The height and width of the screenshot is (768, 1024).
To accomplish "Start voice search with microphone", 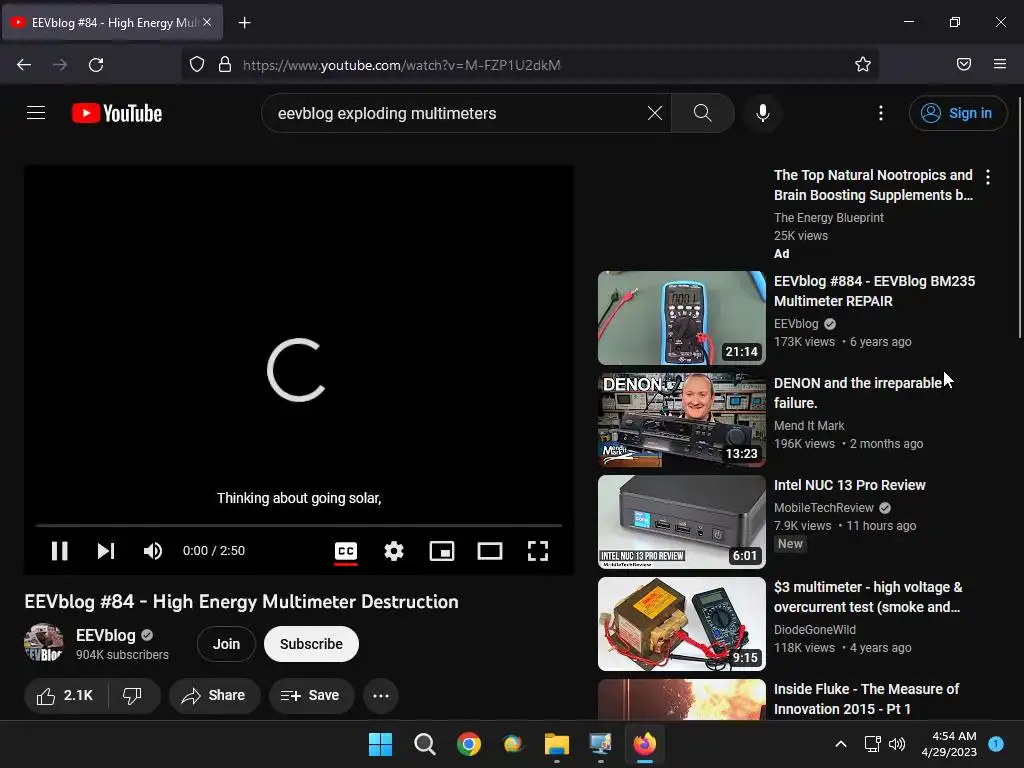I will pos(762,113).
